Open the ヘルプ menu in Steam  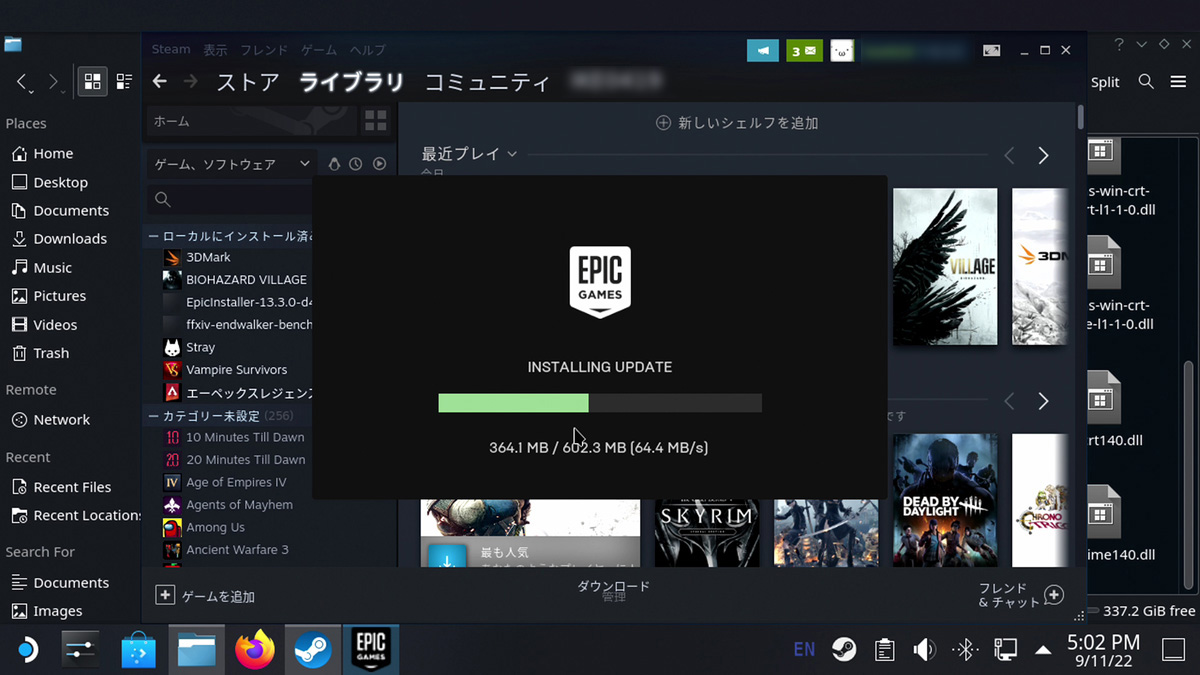point(367,50)
